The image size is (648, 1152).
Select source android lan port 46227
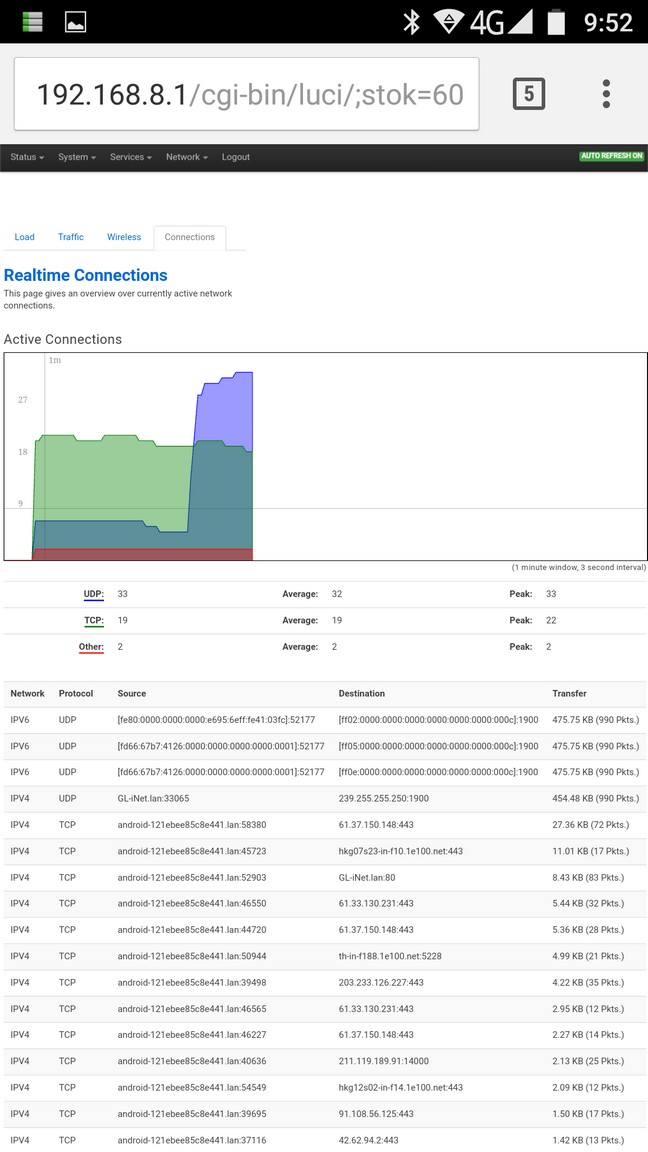coord(192,1035)
